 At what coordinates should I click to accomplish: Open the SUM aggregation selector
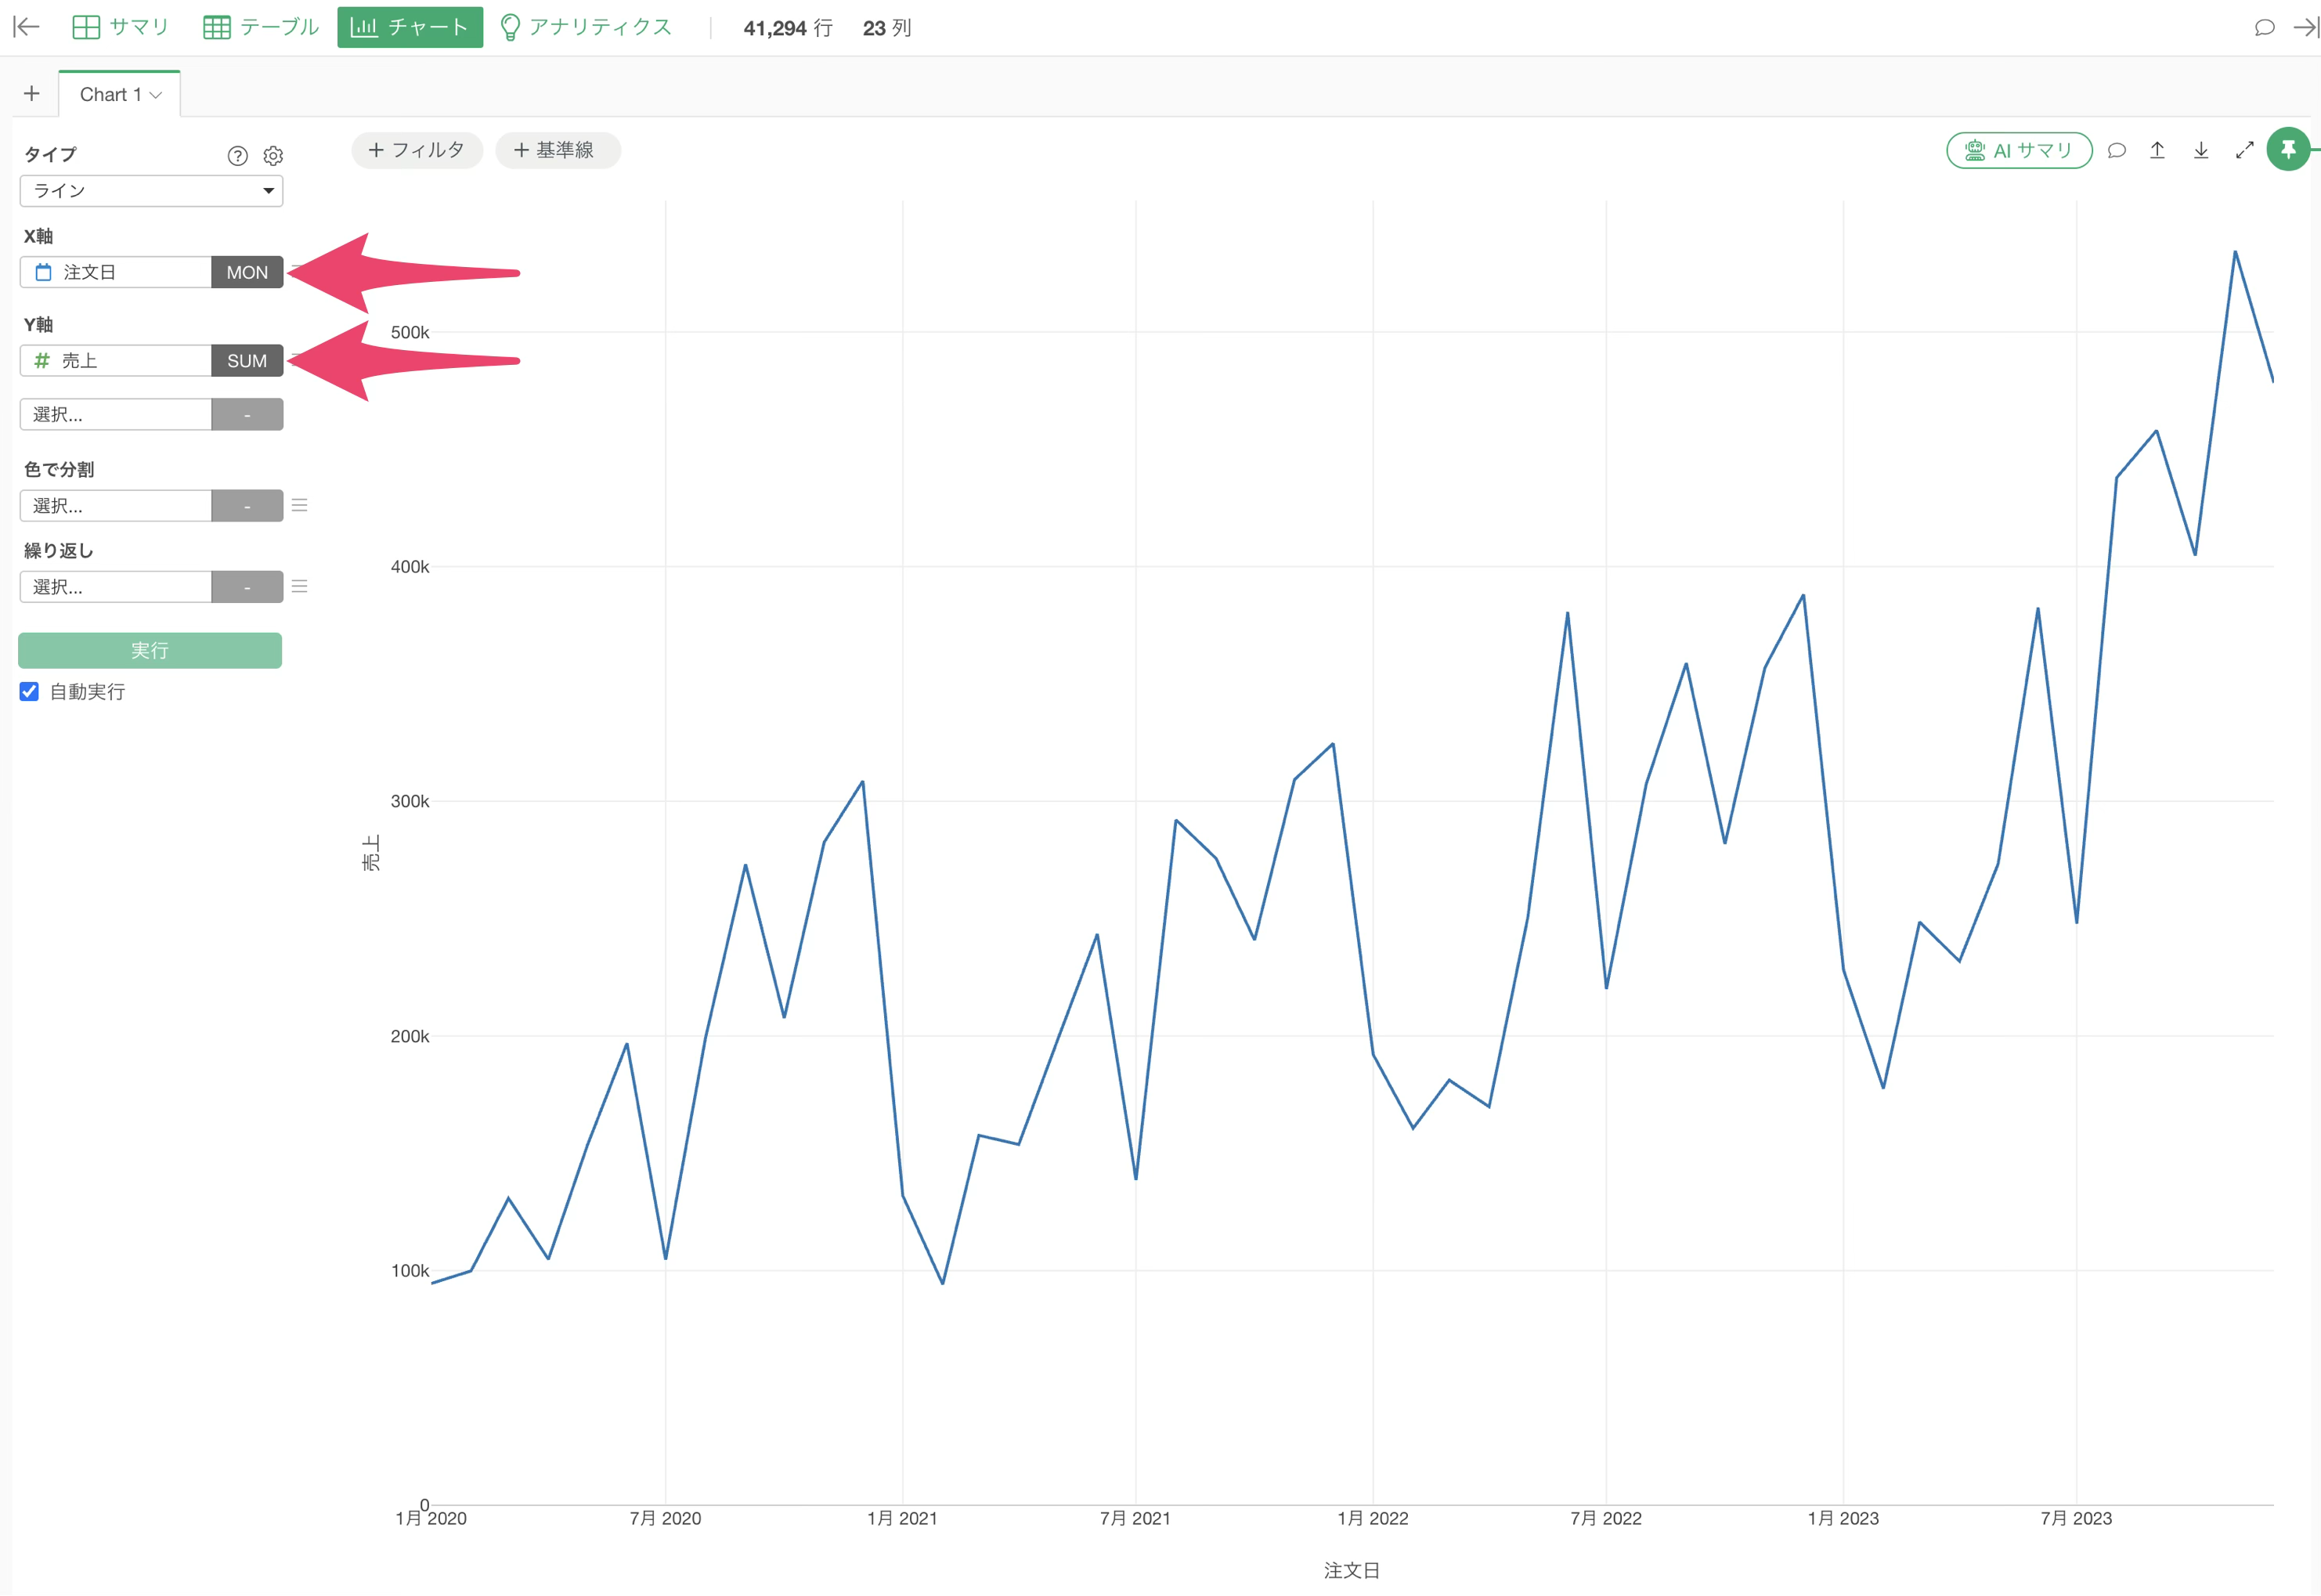[247, 360]
